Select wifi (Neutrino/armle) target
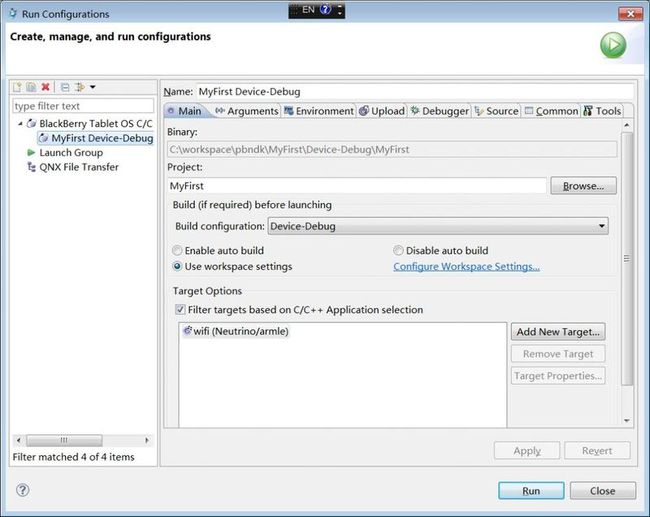 pos(236,331)
